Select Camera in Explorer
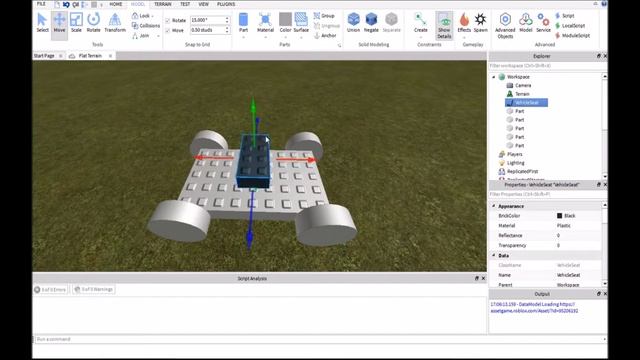This screenshot has width=640, height=360. [x=523, y=85]
